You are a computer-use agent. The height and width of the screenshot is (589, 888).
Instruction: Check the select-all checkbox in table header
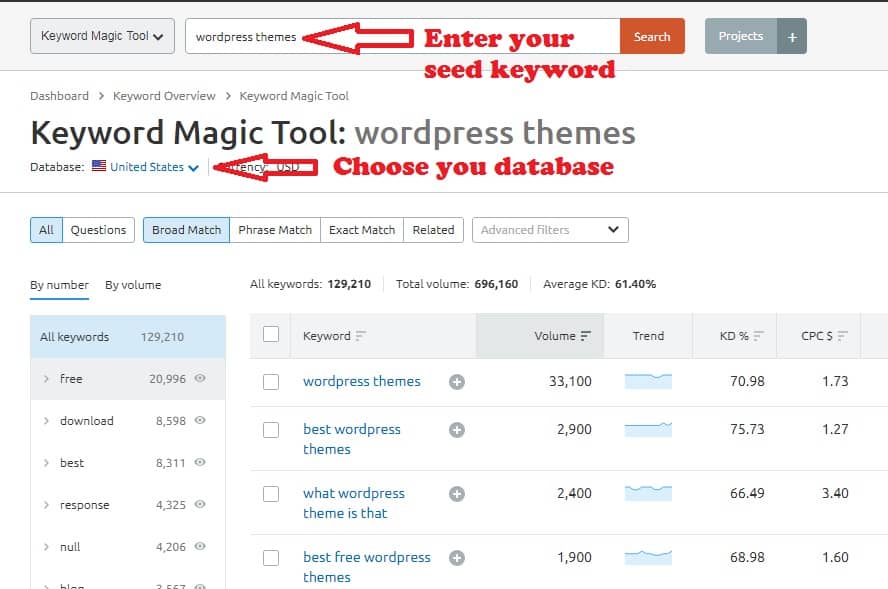tap(271, 334)
